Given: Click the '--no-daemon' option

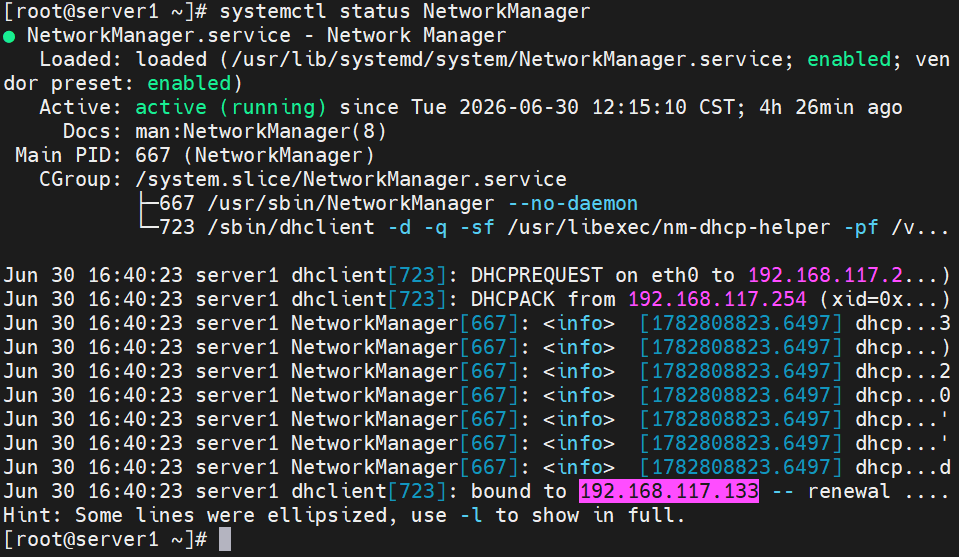Looking at the screenshot, I should pyautogui.click(x=573, y=203).
